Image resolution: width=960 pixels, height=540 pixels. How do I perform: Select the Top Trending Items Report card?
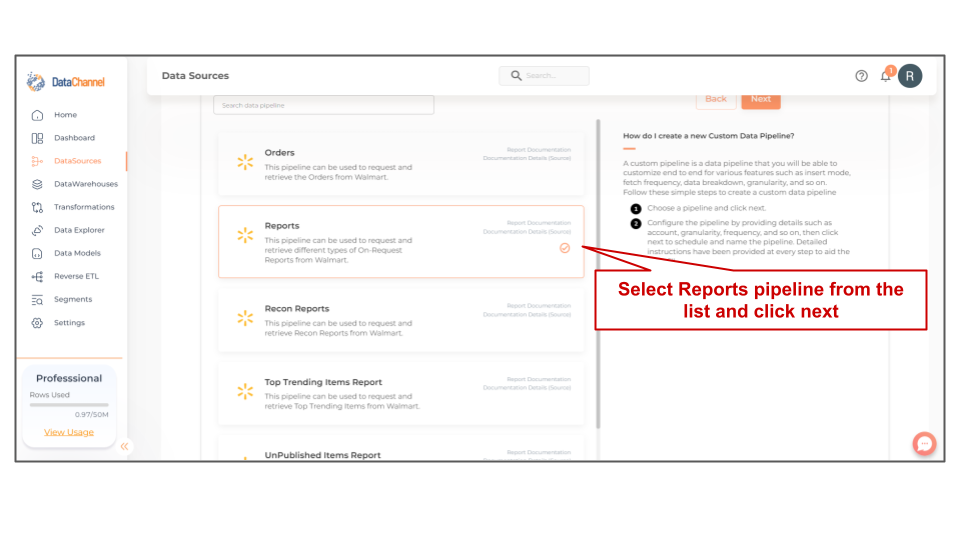pyautogui.click(x=401, y=393)
